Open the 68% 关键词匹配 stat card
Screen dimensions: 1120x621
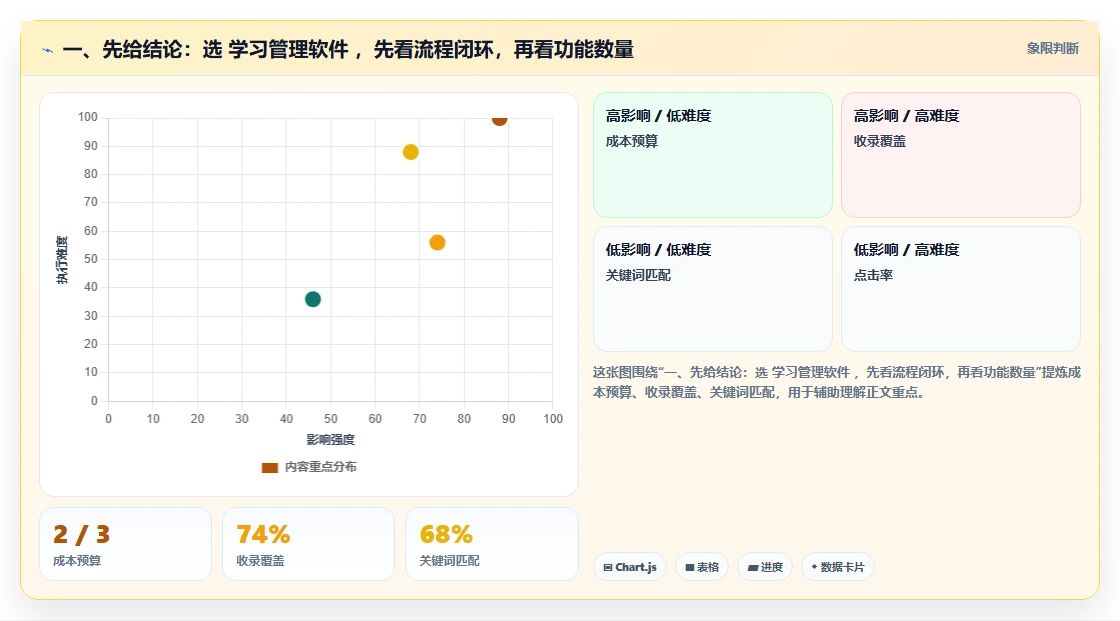pyautogui.click(x=491, y=545)
